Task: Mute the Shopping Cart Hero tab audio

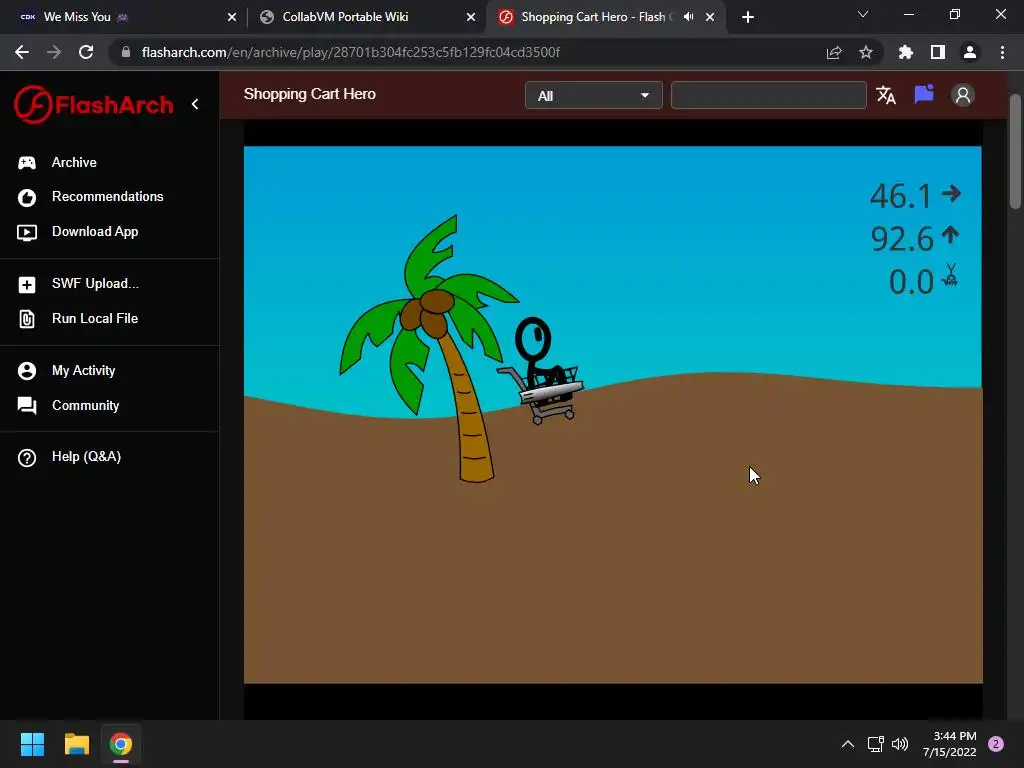Action: [x=688, y=17]
